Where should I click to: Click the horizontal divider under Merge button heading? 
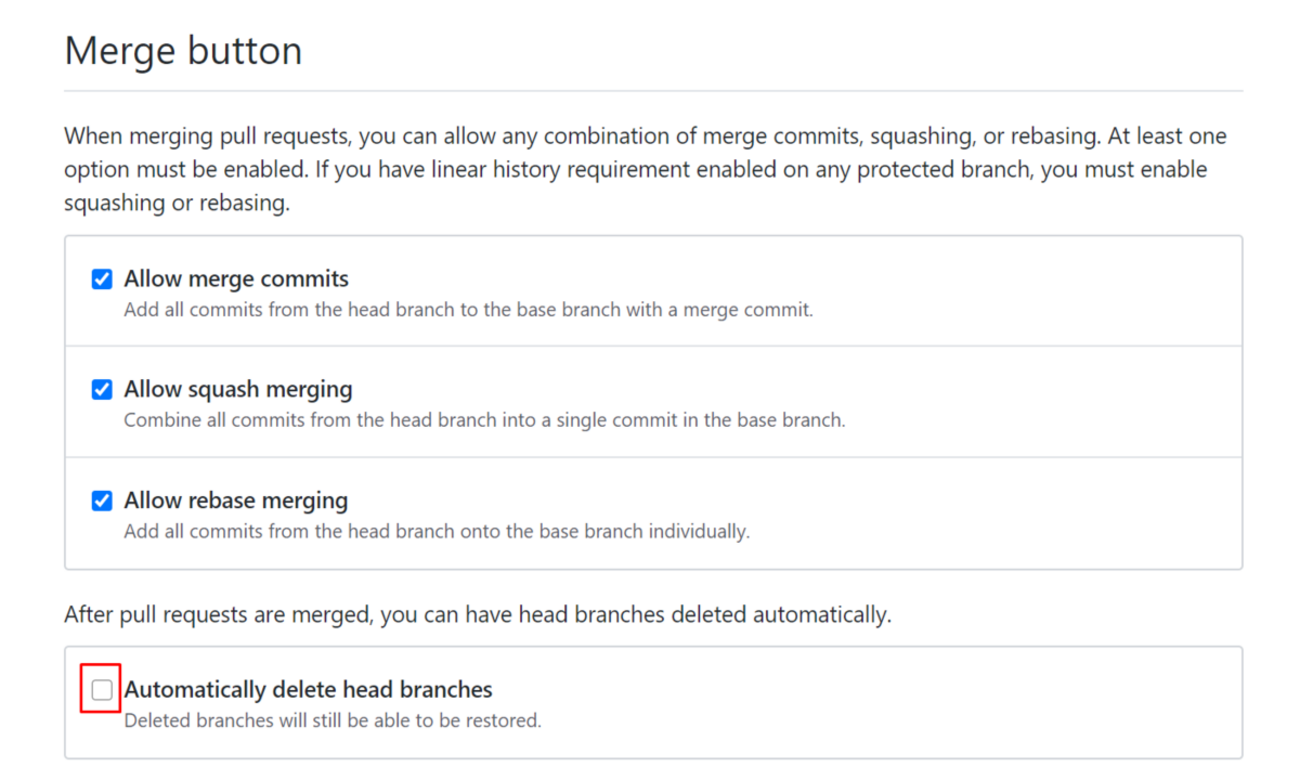[x=653, y=91]
